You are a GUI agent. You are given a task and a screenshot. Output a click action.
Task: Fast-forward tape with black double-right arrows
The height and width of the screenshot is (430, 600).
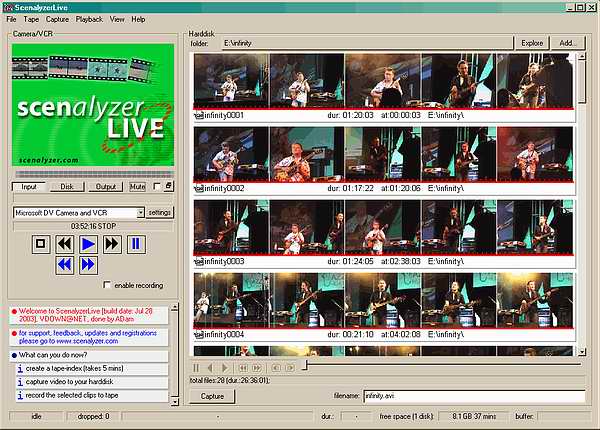point(112,244)
